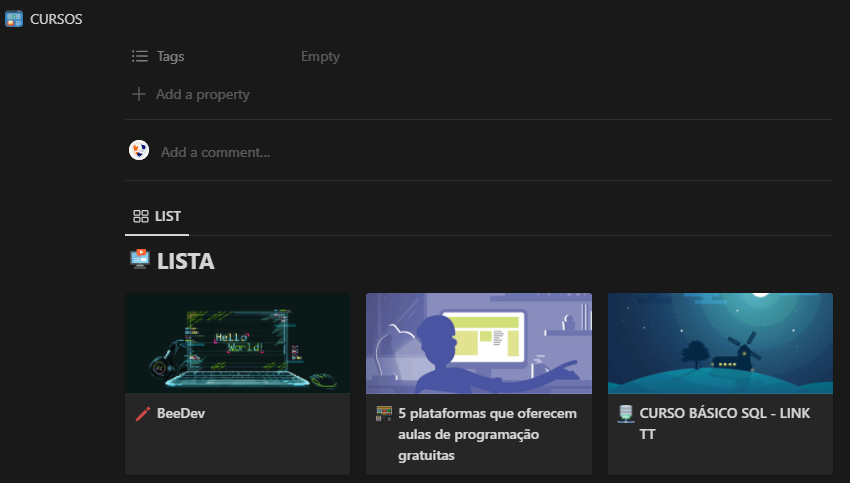The width and height of the screenshot is (850, 483).
Task: Click the Tags property list icon
Action: pos(139,56)
